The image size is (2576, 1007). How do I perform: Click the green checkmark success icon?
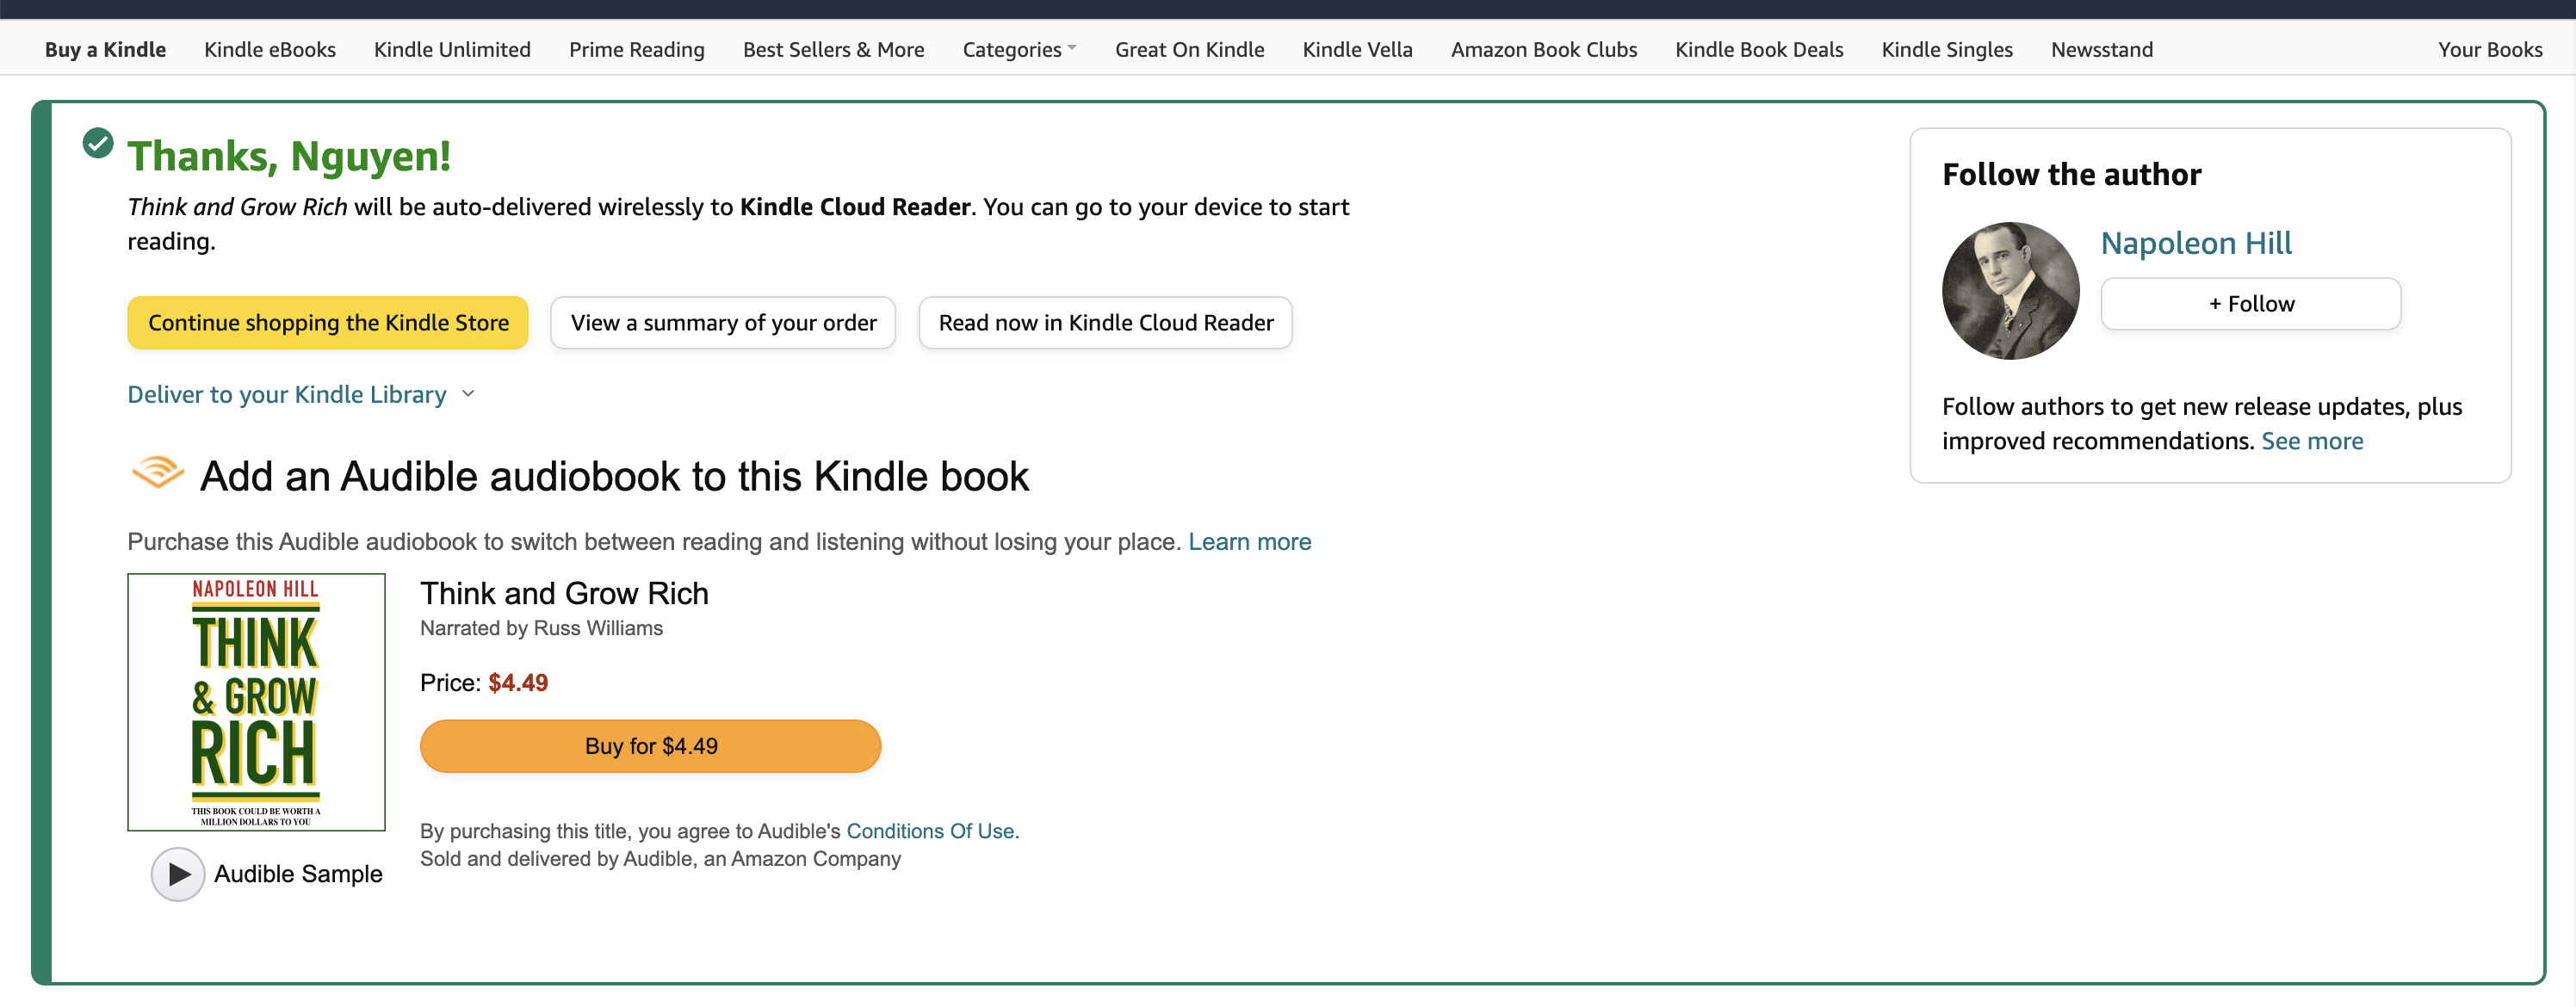tap(98, 143)
